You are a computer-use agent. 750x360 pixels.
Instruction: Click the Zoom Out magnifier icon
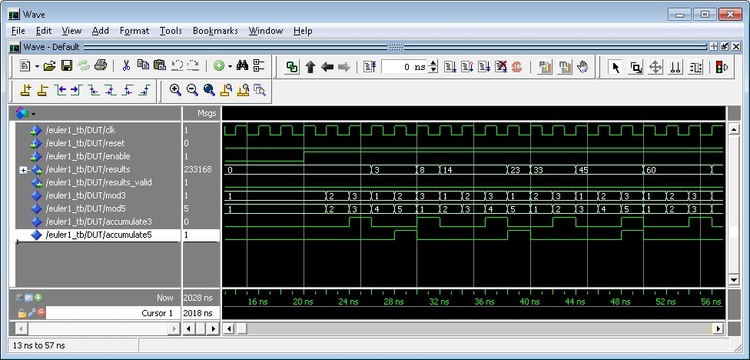coord(192,90)
